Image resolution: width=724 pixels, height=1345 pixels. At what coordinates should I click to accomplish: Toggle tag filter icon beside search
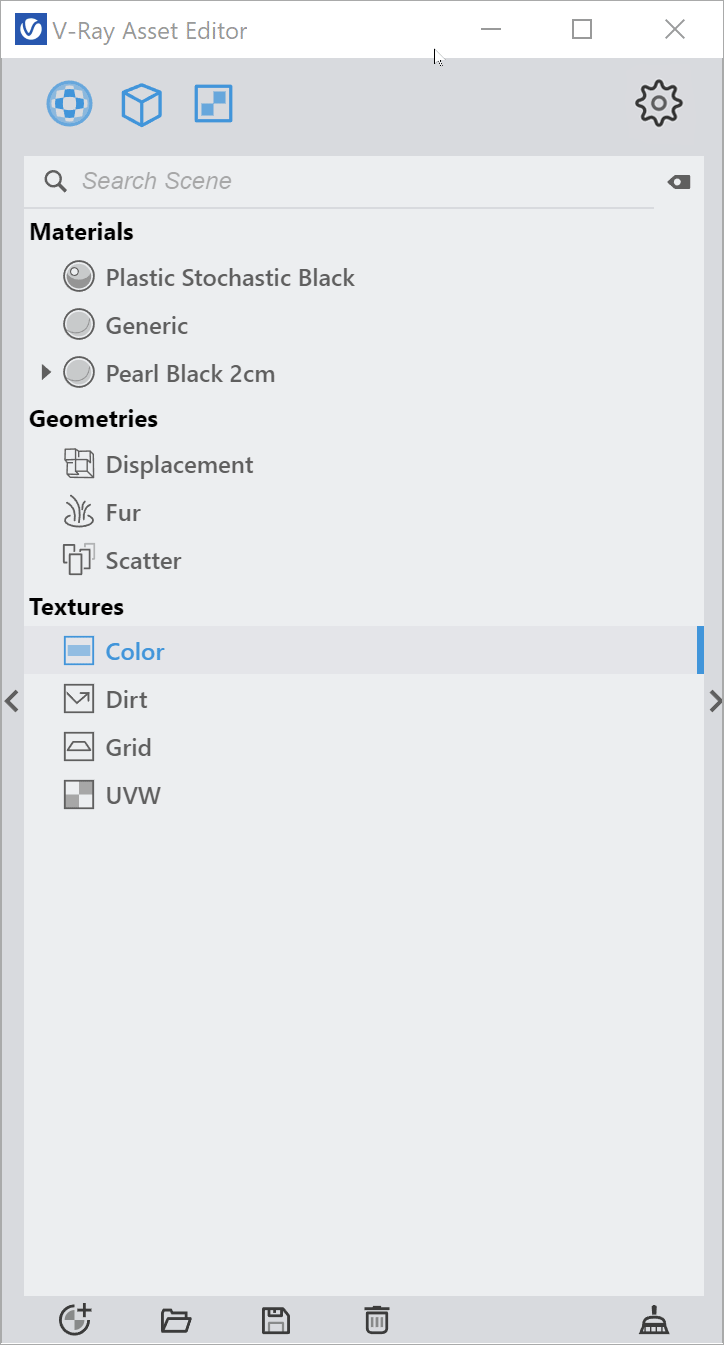tap(679, 182)
